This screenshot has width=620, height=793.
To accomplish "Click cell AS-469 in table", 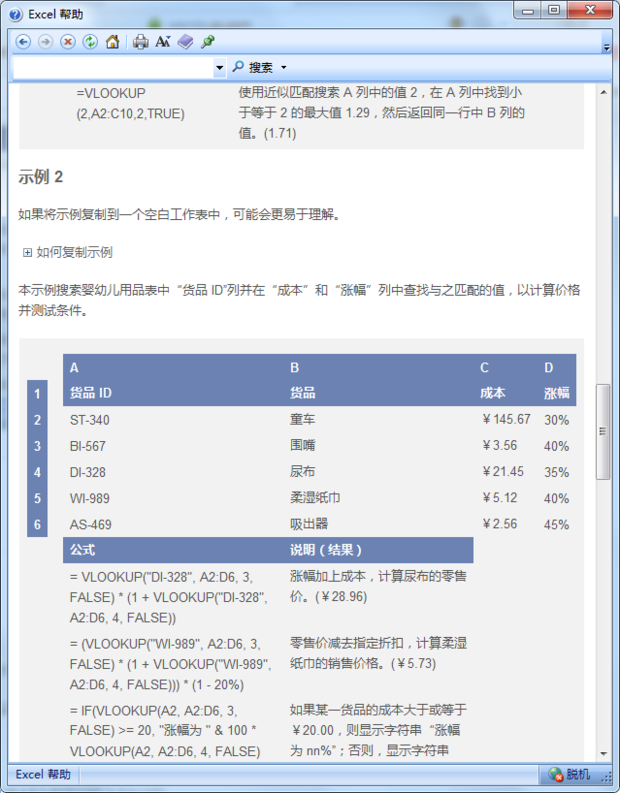I will click(x=91, y=524).
